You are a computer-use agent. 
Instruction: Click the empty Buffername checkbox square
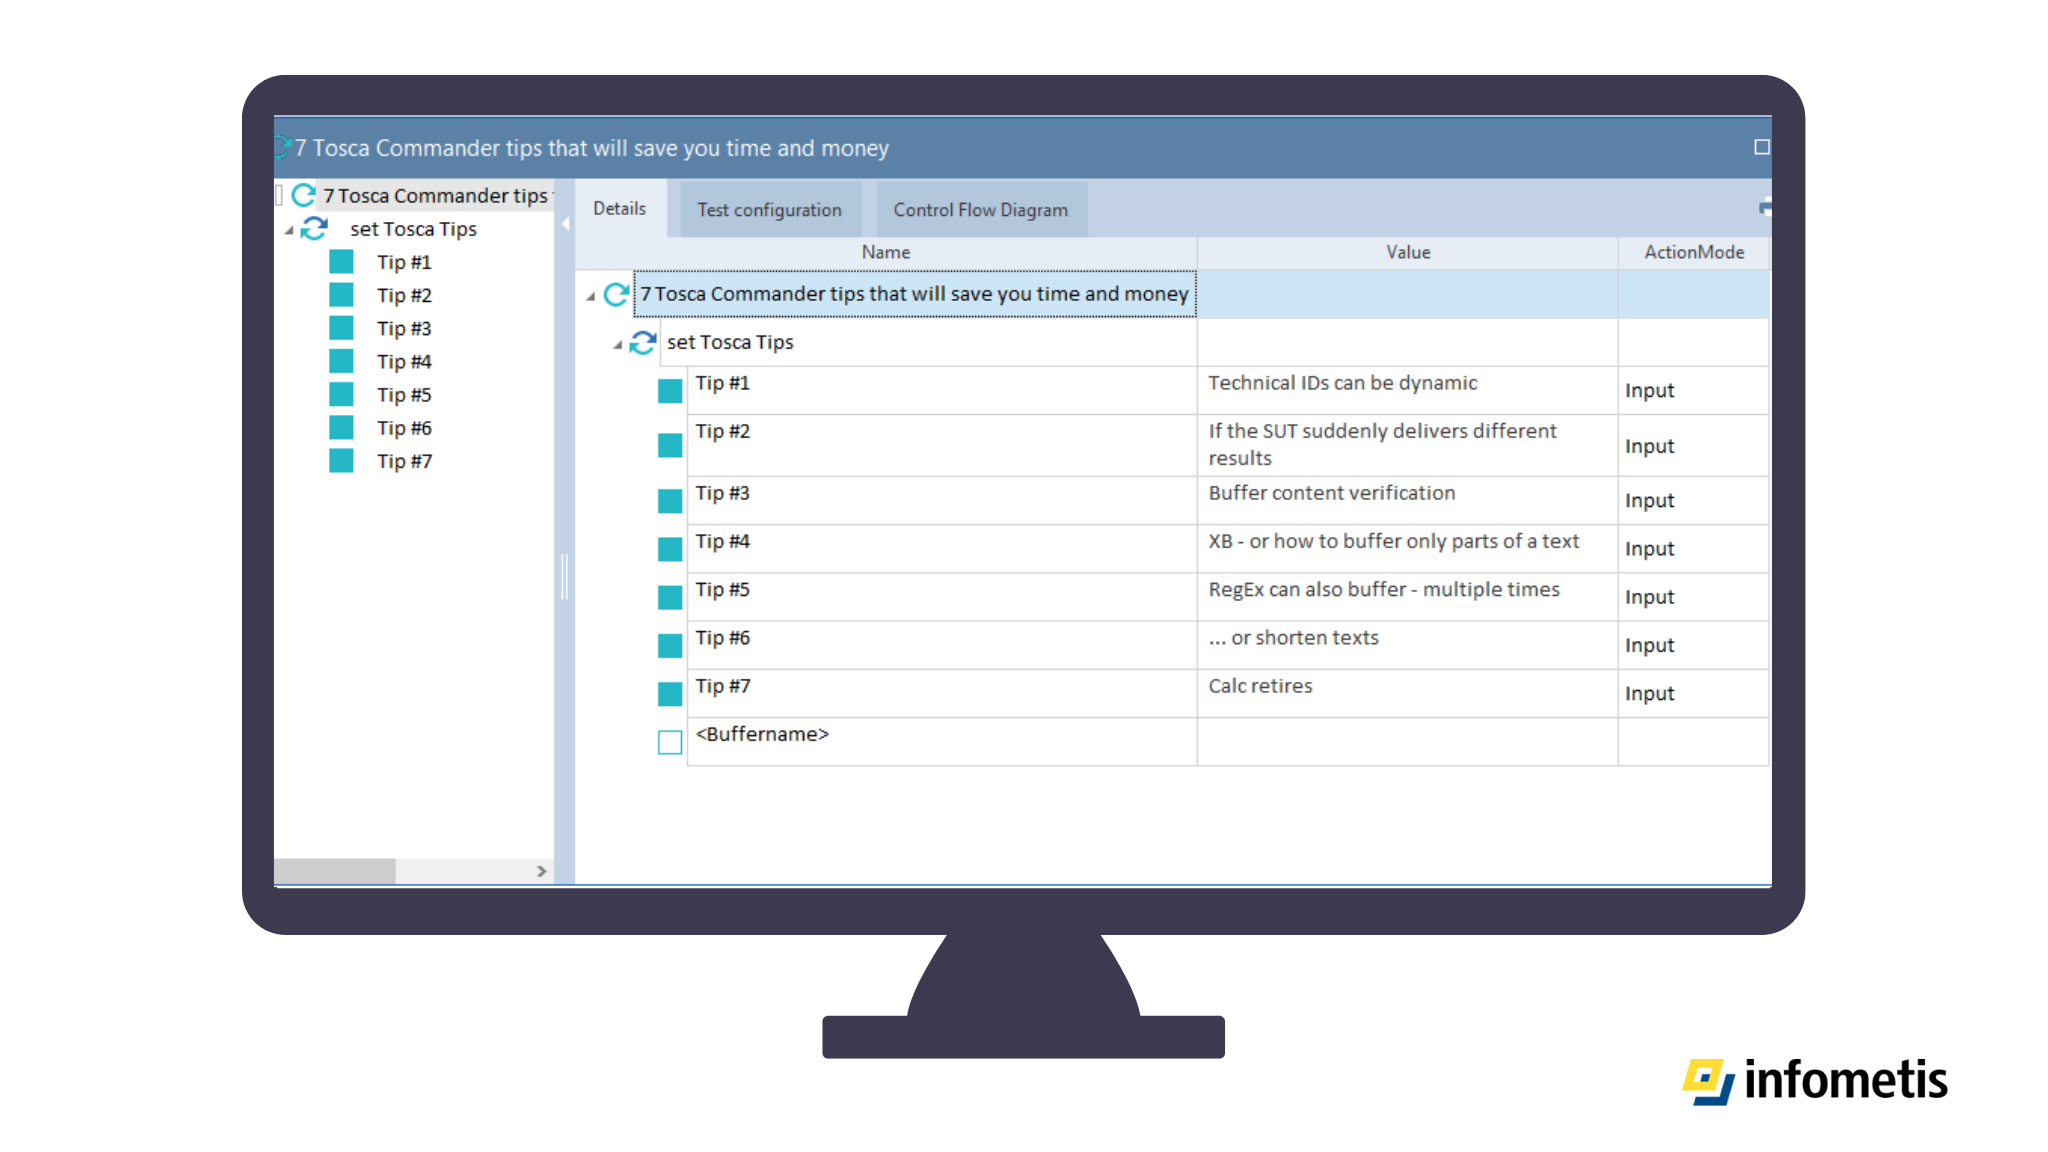pyautogui.click(x=669, y=742)
